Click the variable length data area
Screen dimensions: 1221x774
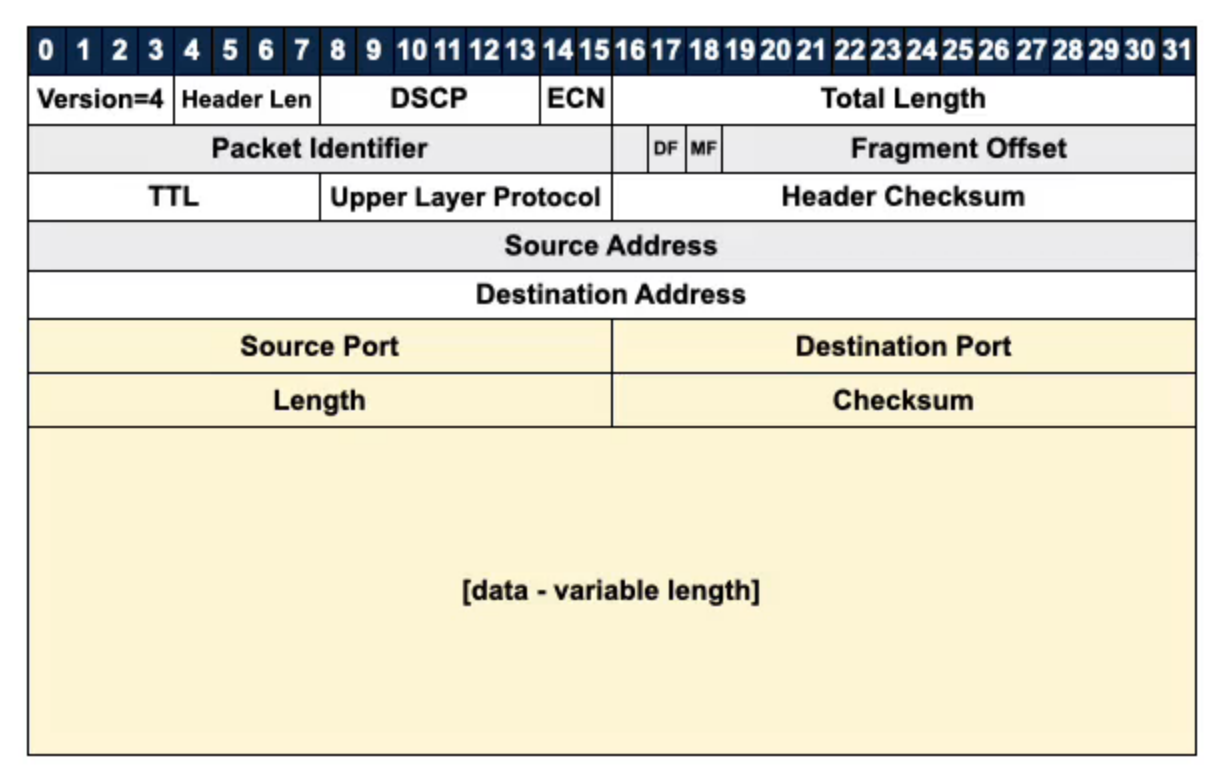tap(611, 591)
